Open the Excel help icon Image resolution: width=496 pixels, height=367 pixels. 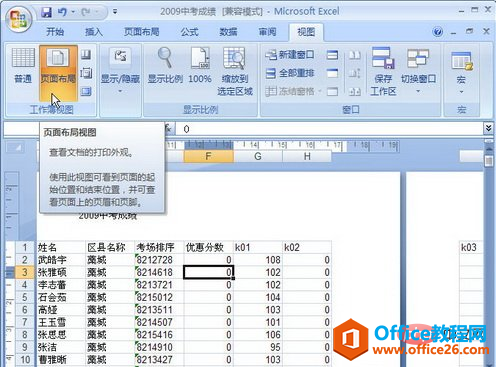tap(437, 32)
